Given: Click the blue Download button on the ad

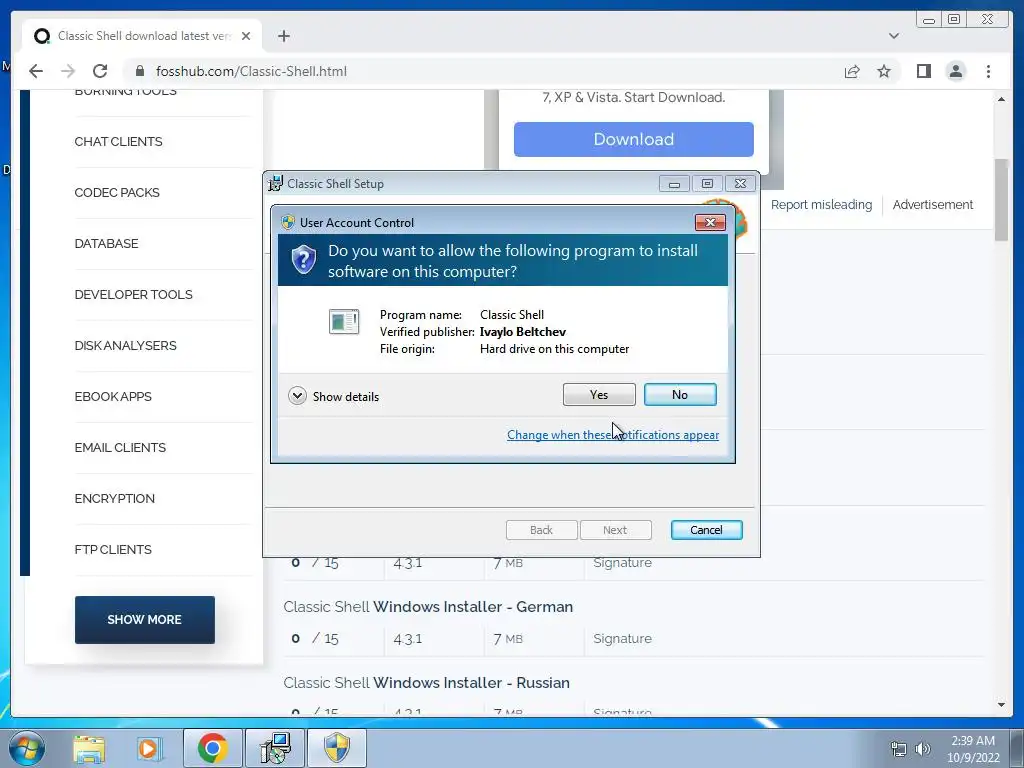Looking at the screenshot, I should pos(633,139).
